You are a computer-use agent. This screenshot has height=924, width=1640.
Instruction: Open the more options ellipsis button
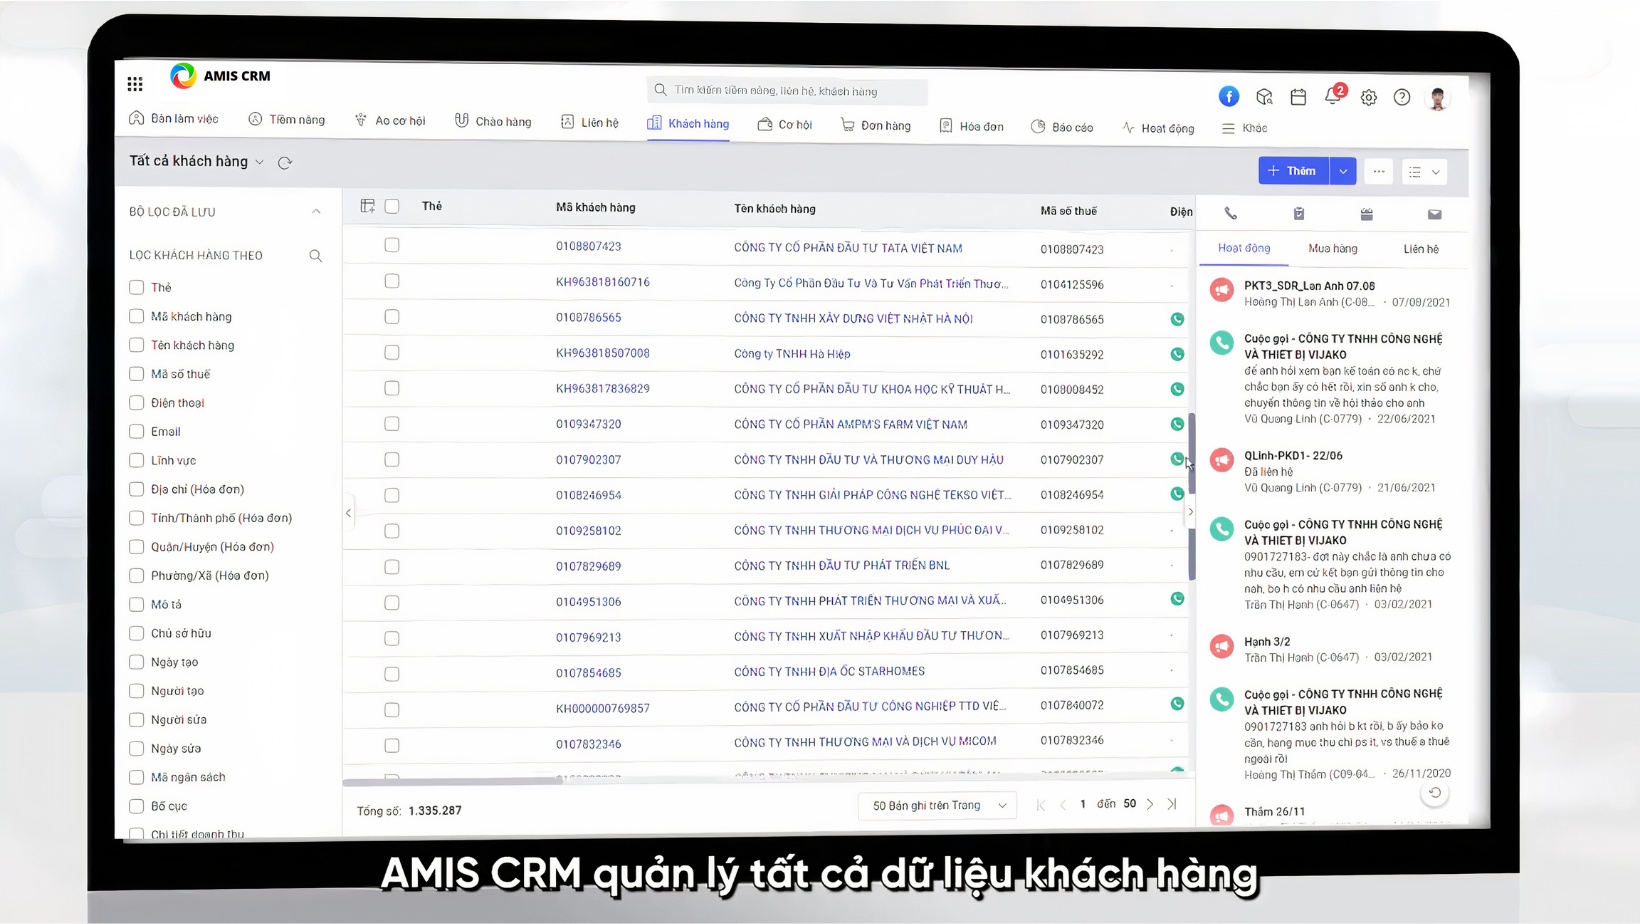click(x=1379, y=171)
